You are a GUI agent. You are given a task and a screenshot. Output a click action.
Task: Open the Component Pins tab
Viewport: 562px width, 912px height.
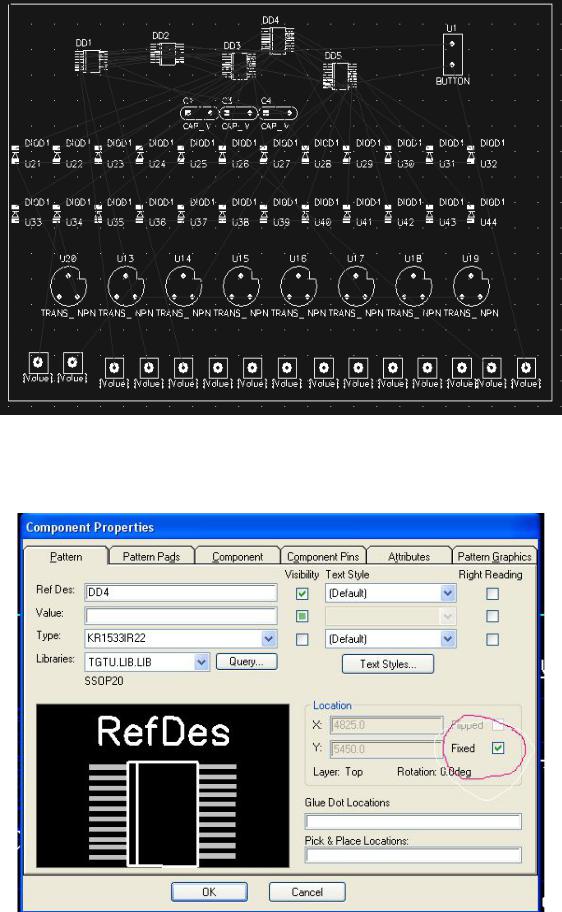[323, 557]
